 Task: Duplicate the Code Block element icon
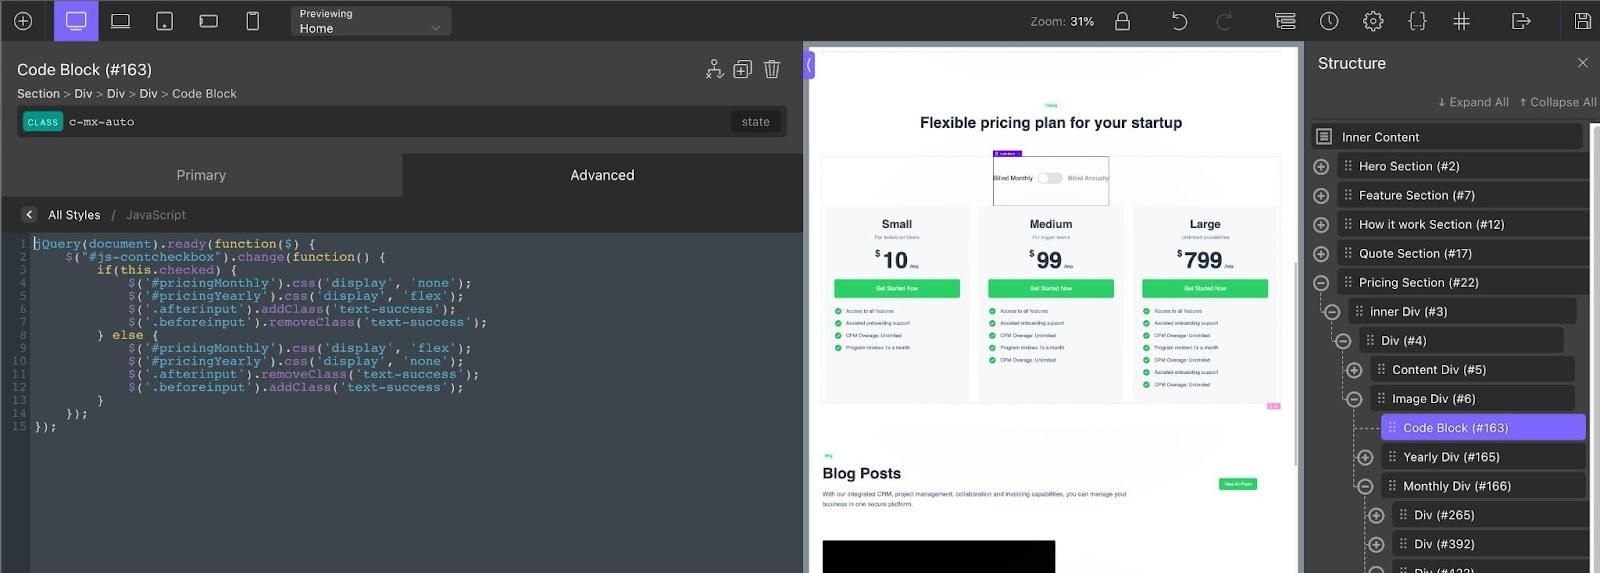pos(742,69)
